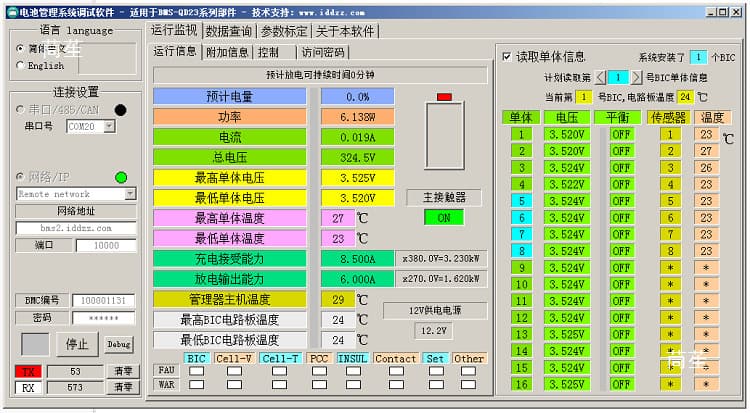Click the 预计电量 value 0.0%
Viewport: 750px width, 413px height.
pyautogui.click(x=357, y=97)
